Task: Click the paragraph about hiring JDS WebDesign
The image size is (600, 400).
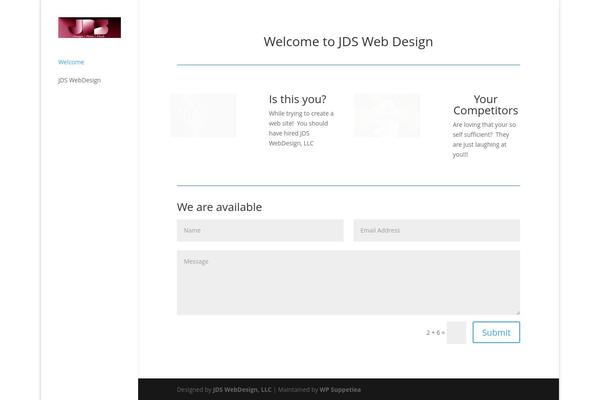Action: [x=301, y=128]
